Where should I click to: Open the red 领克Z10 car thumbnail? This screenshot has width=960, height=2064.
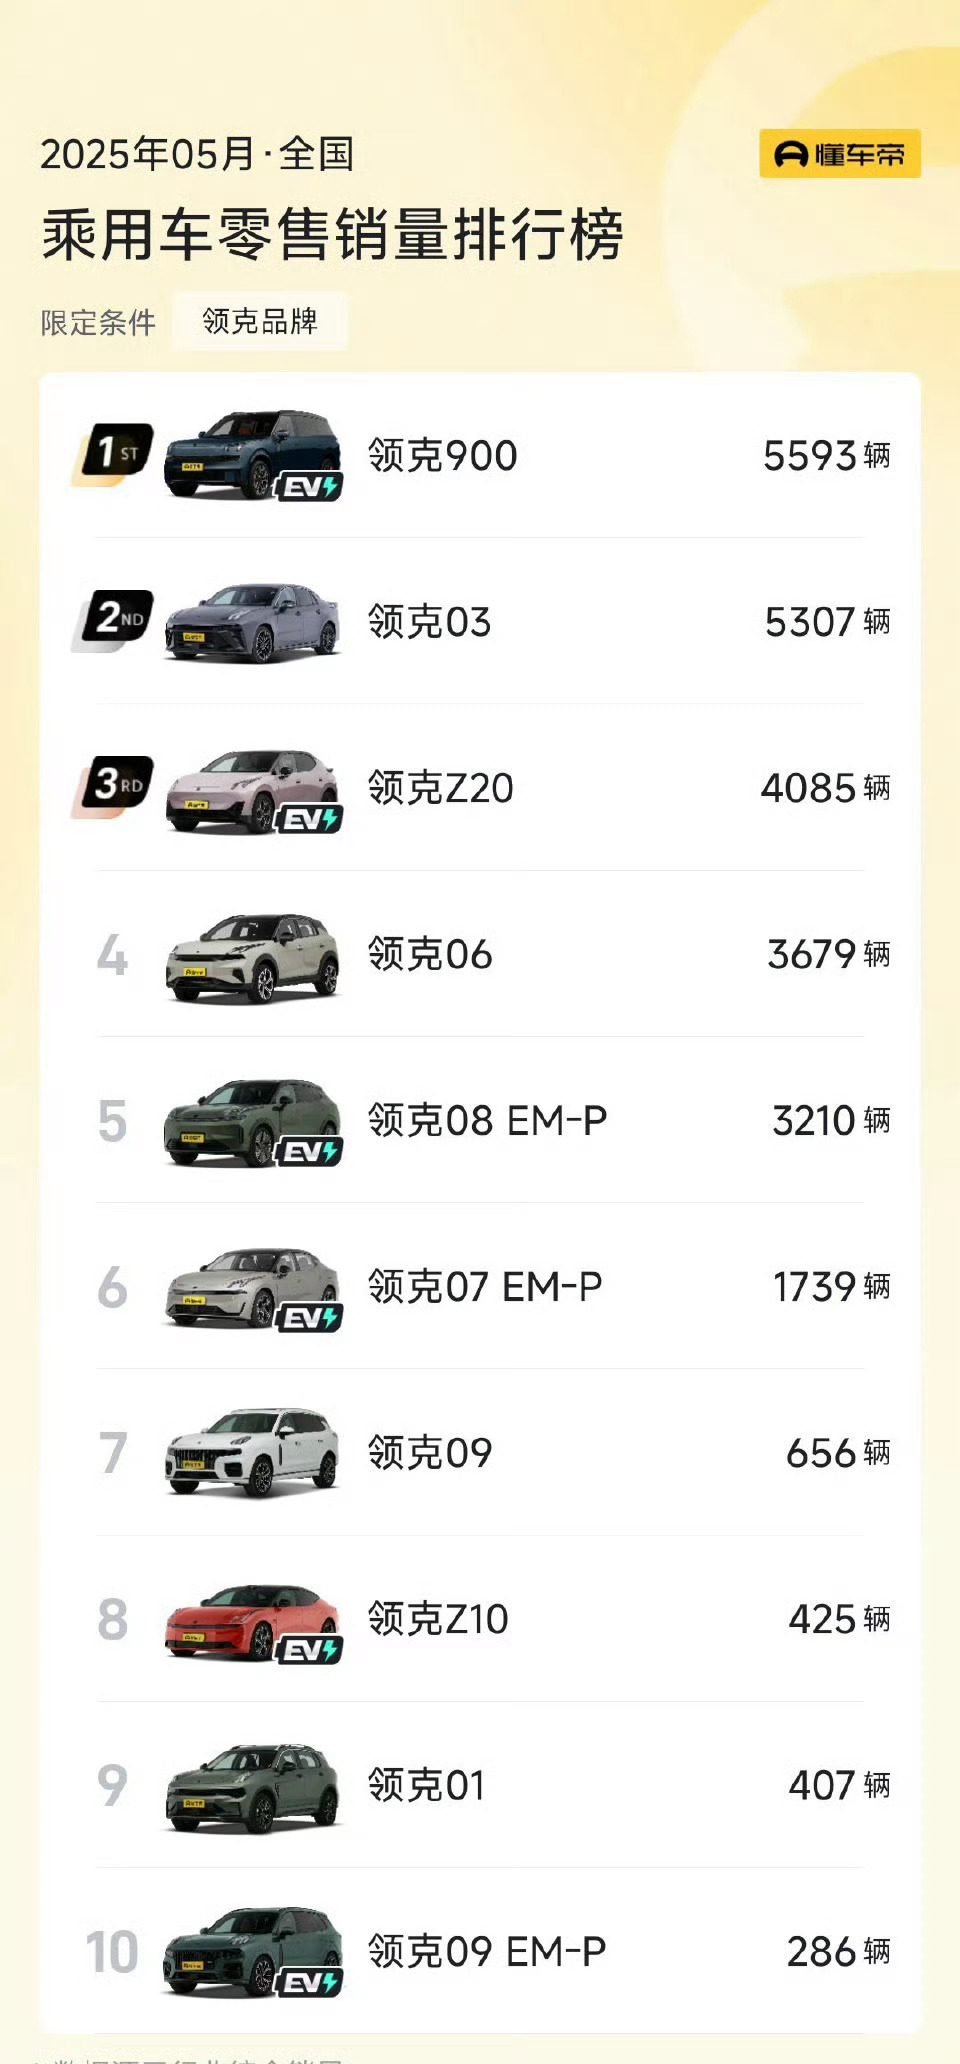click(x=252, y=1620)
